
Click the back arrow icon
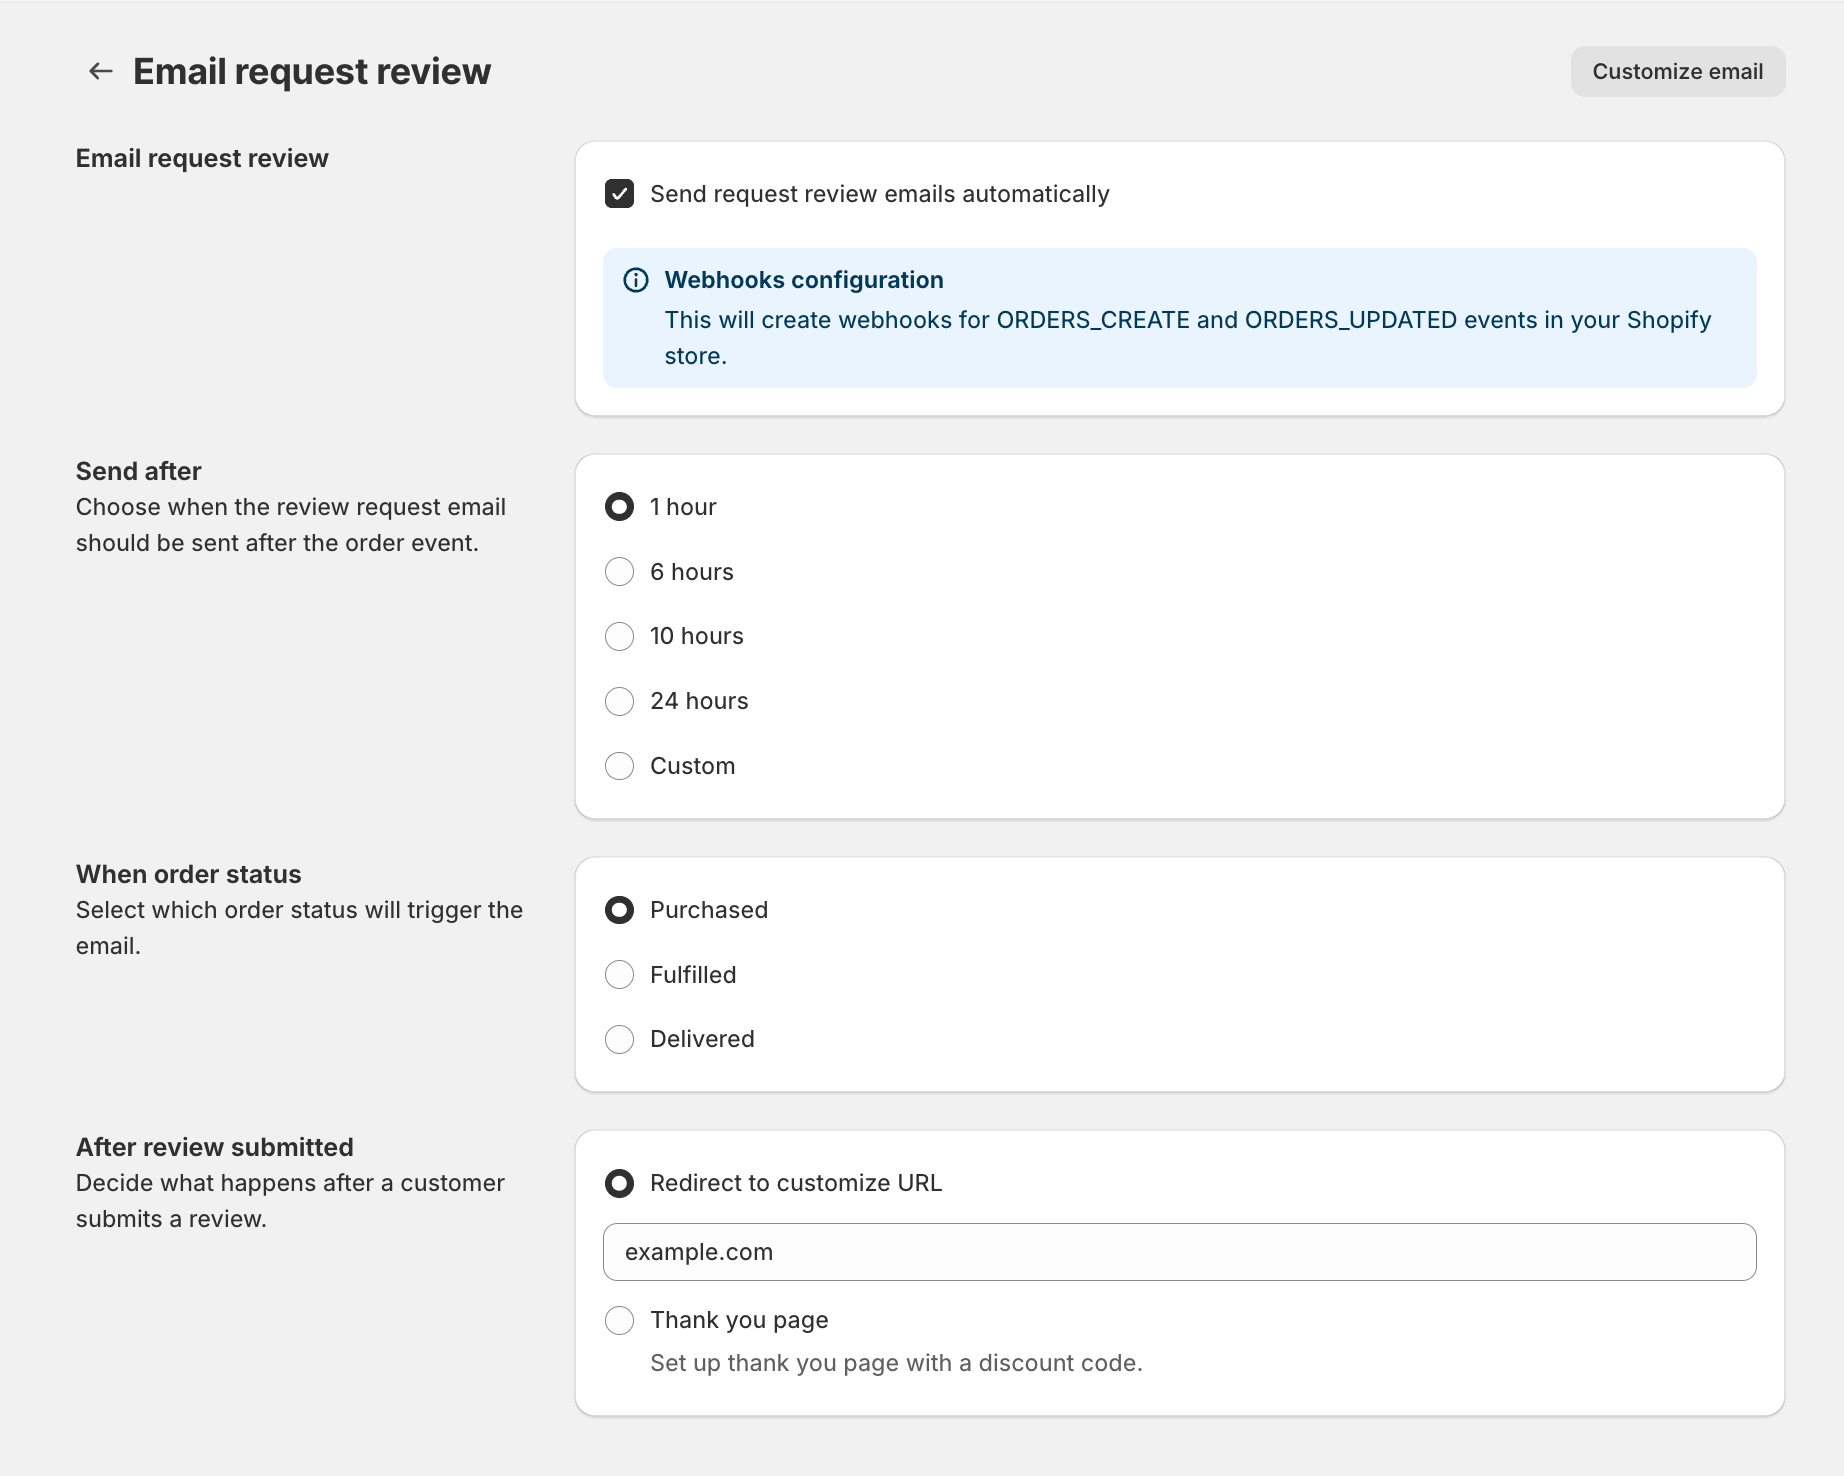tap(100, 71)
